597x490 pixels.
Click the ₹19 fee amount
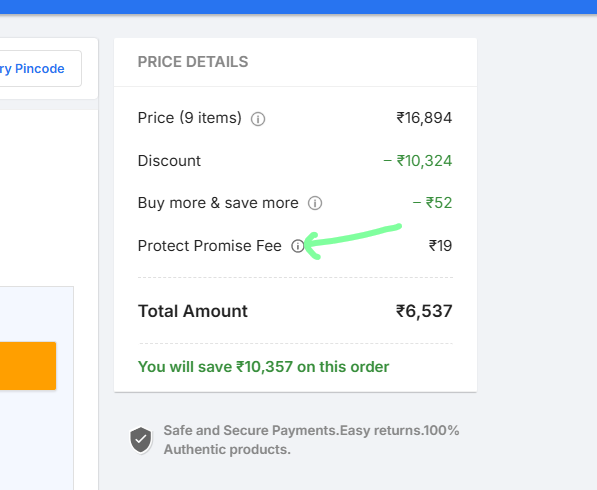click(x=441, y=246)
